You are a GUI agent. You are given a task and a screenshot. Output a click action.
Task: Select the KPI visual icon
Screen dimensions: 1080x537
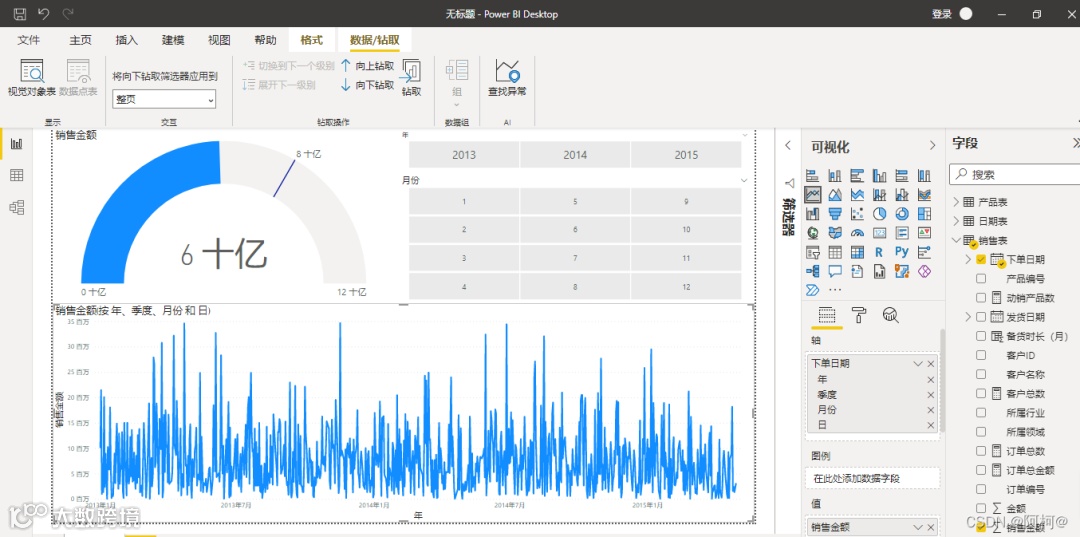[x=924, y=233]
